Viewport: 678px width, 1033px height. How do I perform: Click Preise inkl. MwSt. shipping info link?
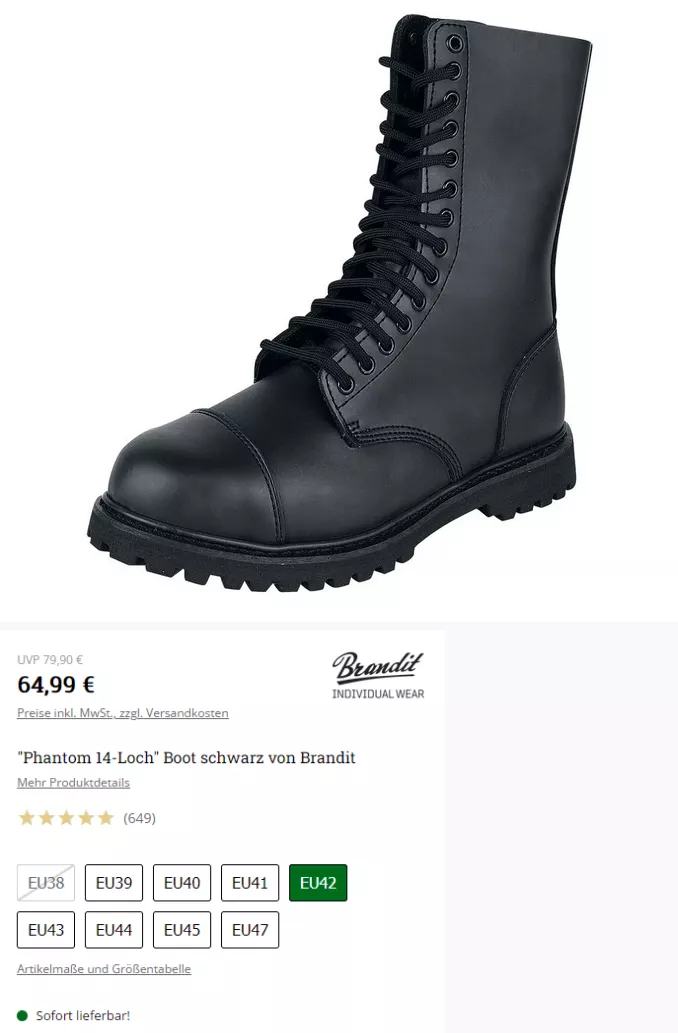(123, 713)
